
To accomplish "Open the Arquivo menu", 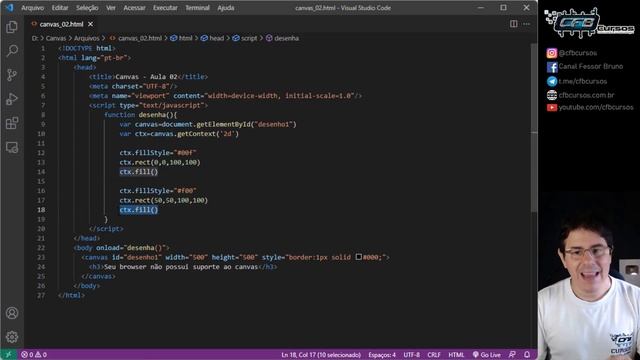I will click(32, 8).
